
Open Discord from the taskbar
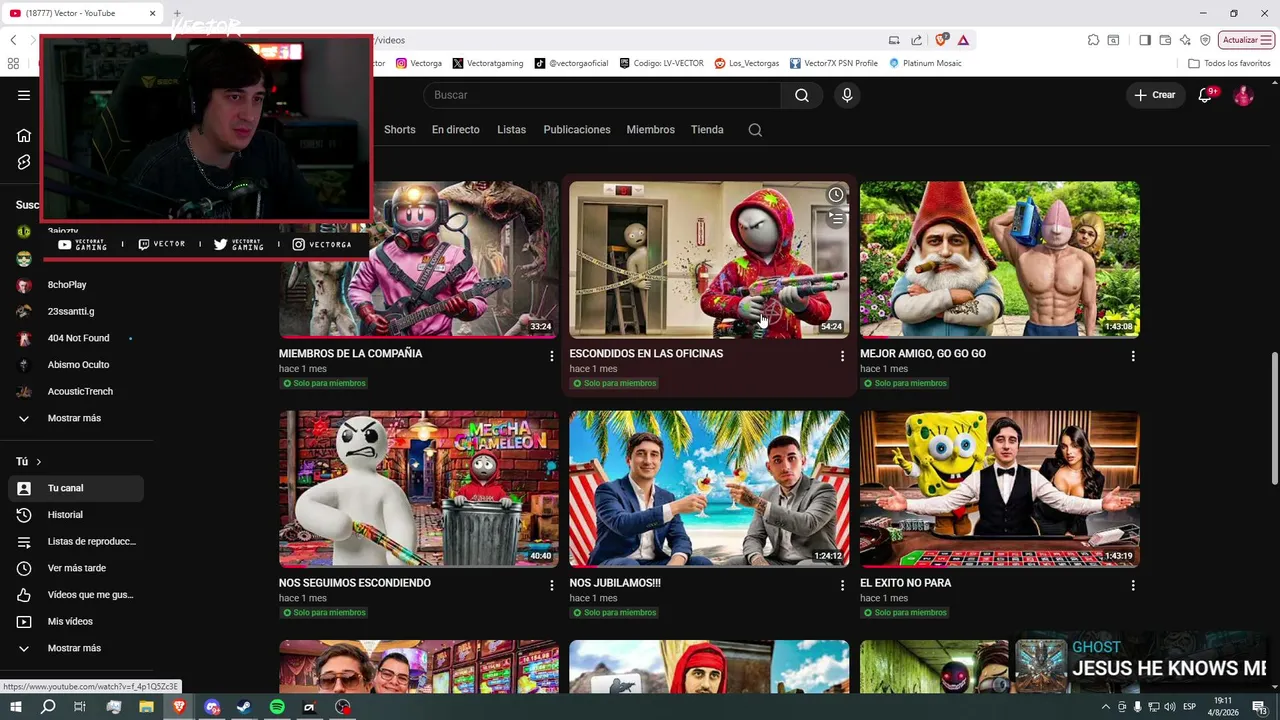coord(212,707)
